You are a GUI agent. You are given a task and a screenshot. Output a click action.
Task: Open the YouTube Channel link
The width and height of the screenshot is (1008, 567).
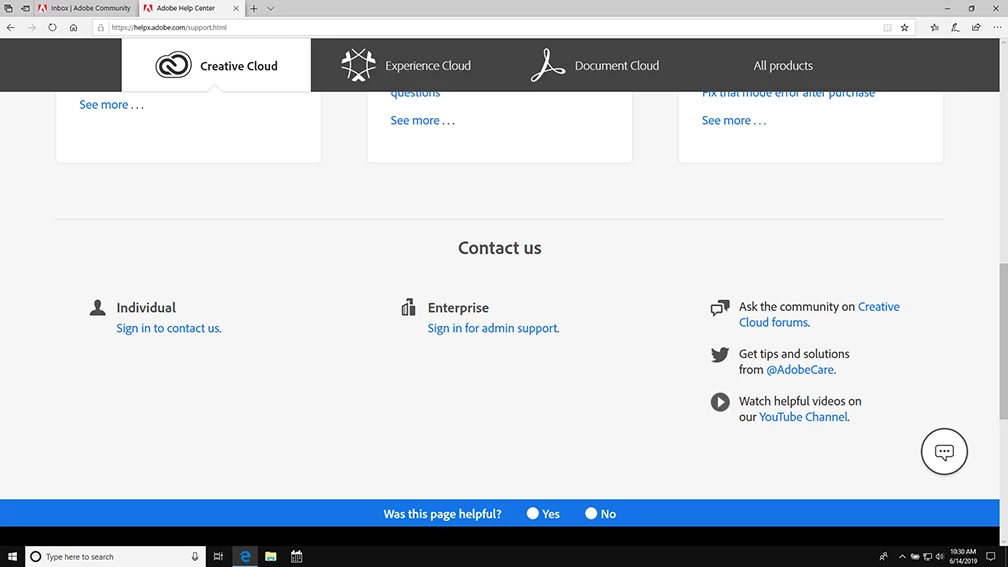coord(804,417)
